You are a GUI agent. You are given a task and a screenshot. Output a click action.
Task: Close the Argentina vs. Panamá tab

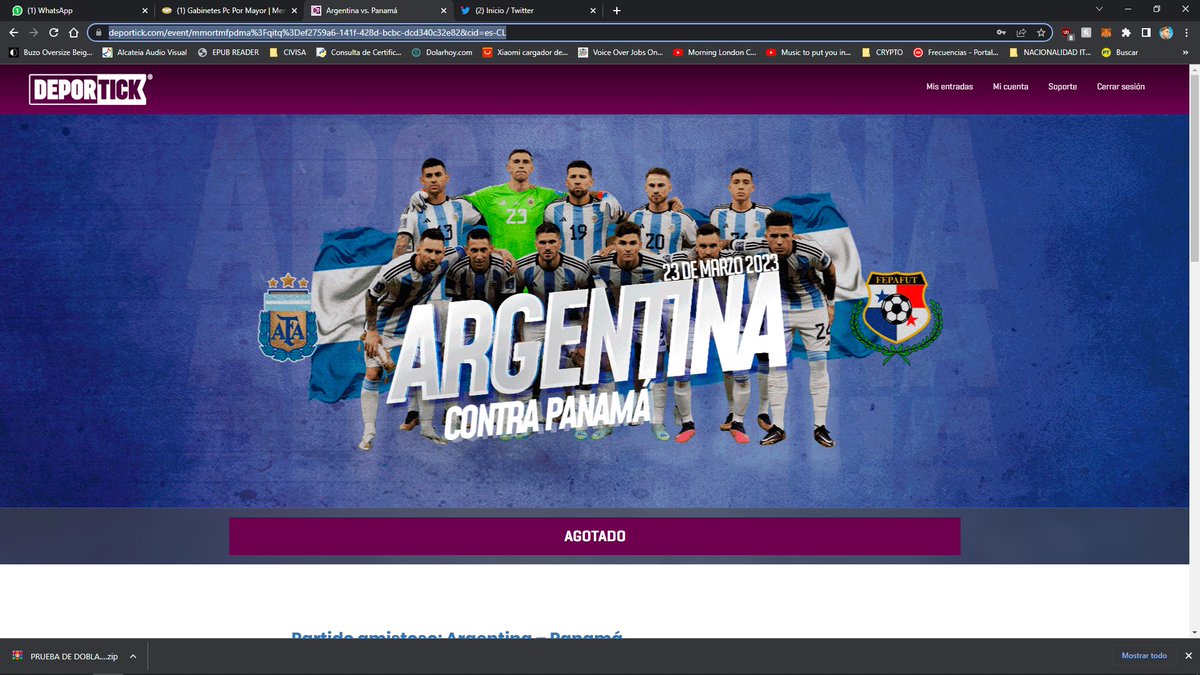(444, 10)
